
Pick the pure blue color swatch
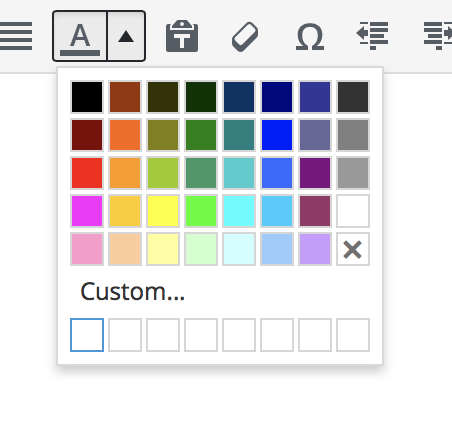click(x=277, y=135)
